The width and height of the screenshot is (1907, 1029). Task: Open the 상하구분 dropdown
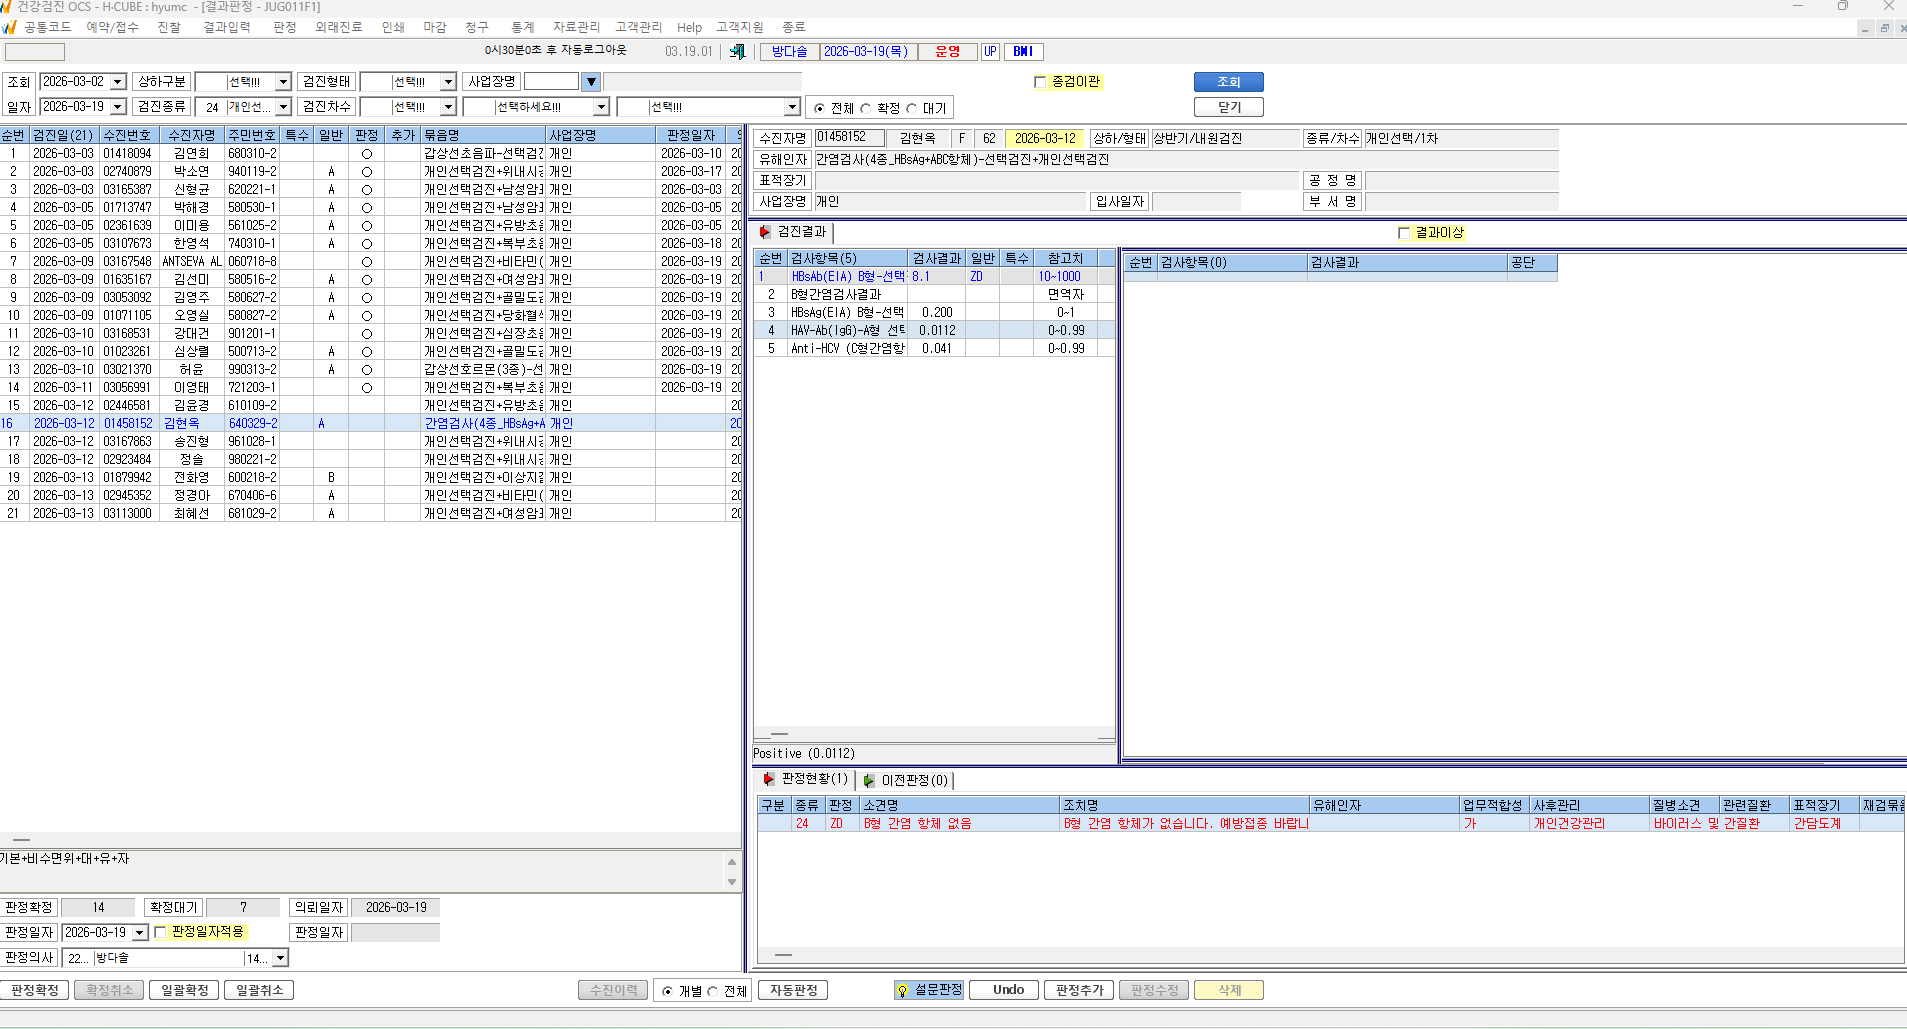283,82
